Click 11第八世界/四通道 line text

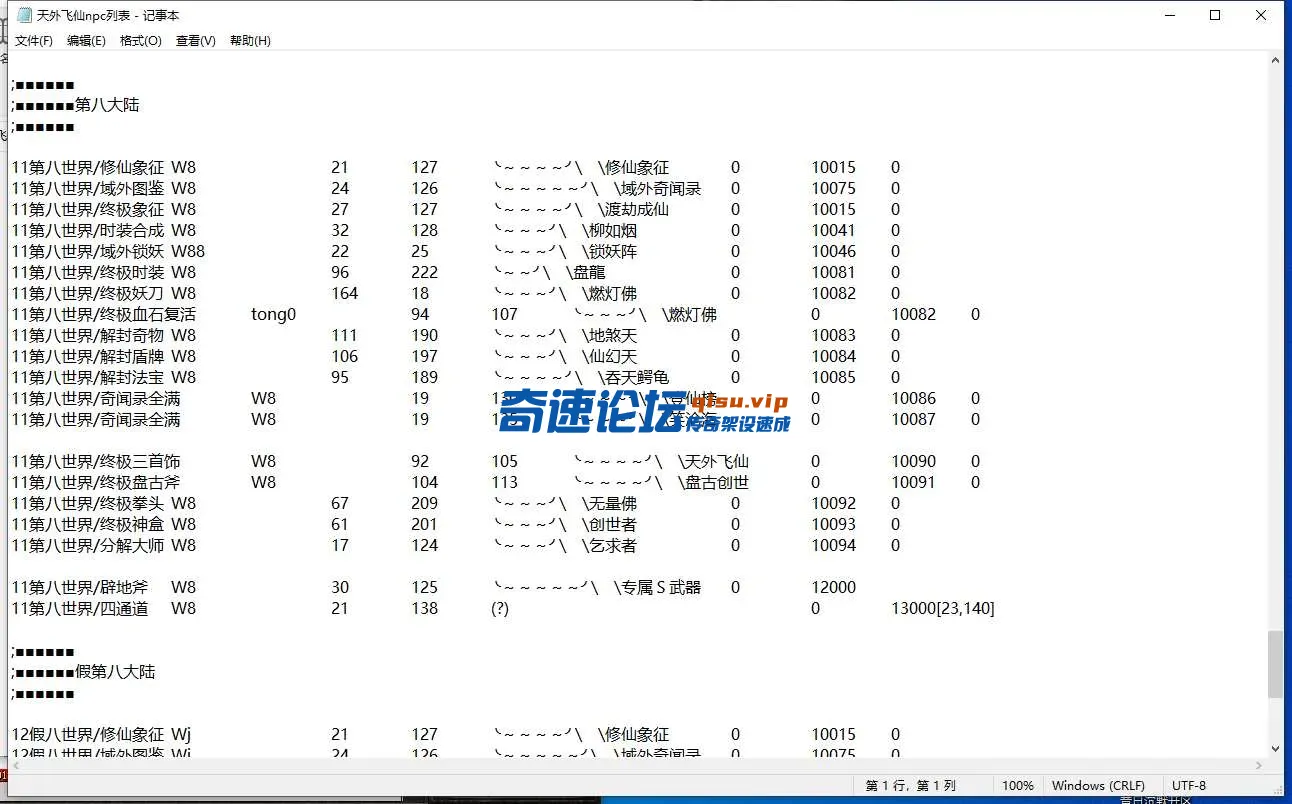[80, 609]
